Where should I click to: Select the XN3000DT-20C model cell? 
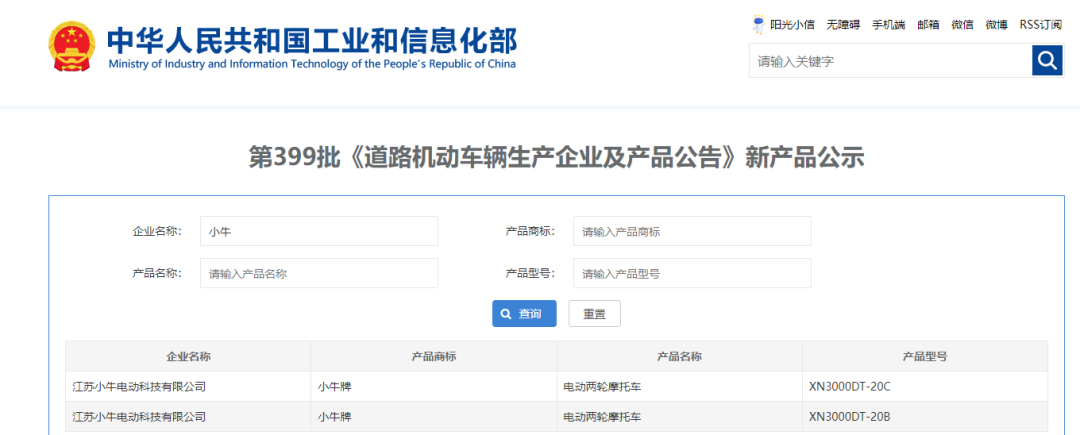(x=849, y=387)
